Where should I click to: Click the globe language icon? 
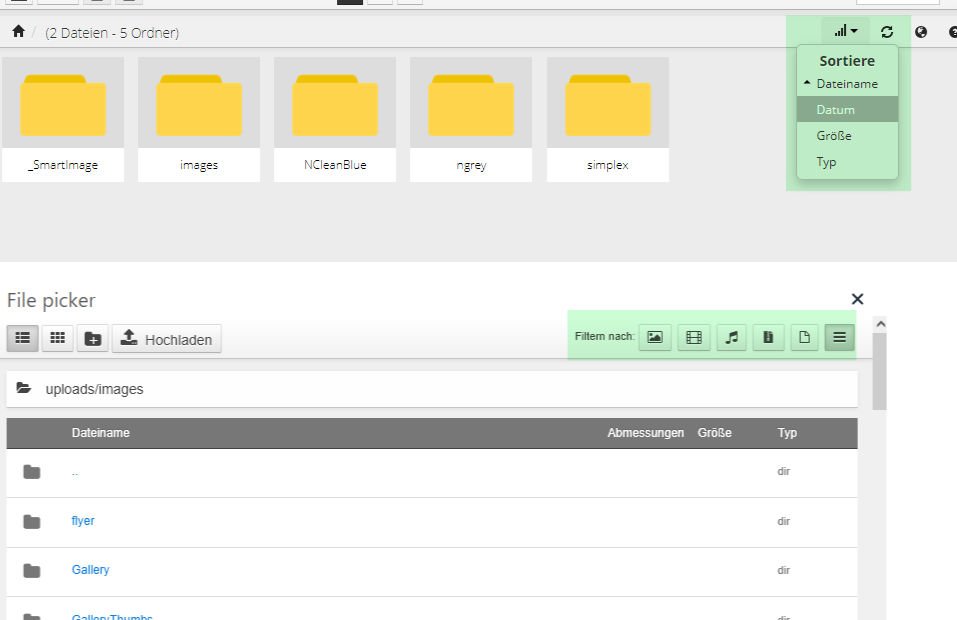(921, 32)
